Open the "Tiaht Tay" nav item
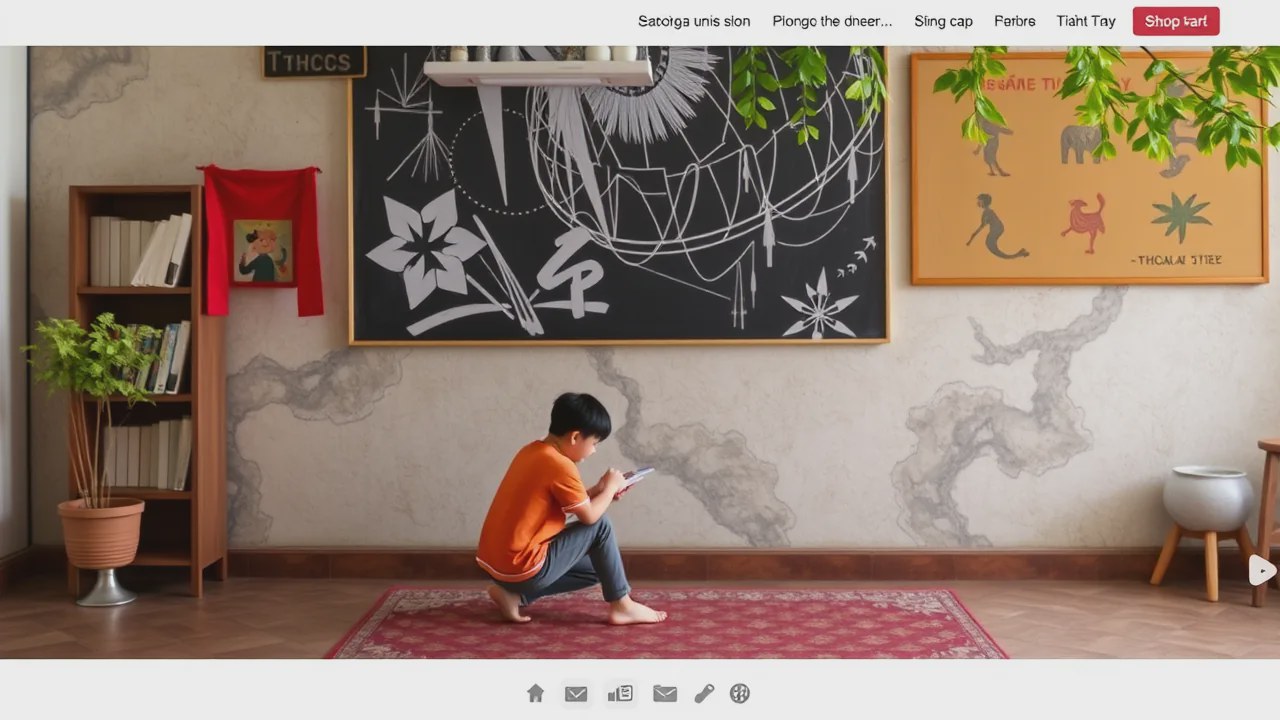The width and height of the screenshot is (1280, 720). click(x=1086, y=21)
